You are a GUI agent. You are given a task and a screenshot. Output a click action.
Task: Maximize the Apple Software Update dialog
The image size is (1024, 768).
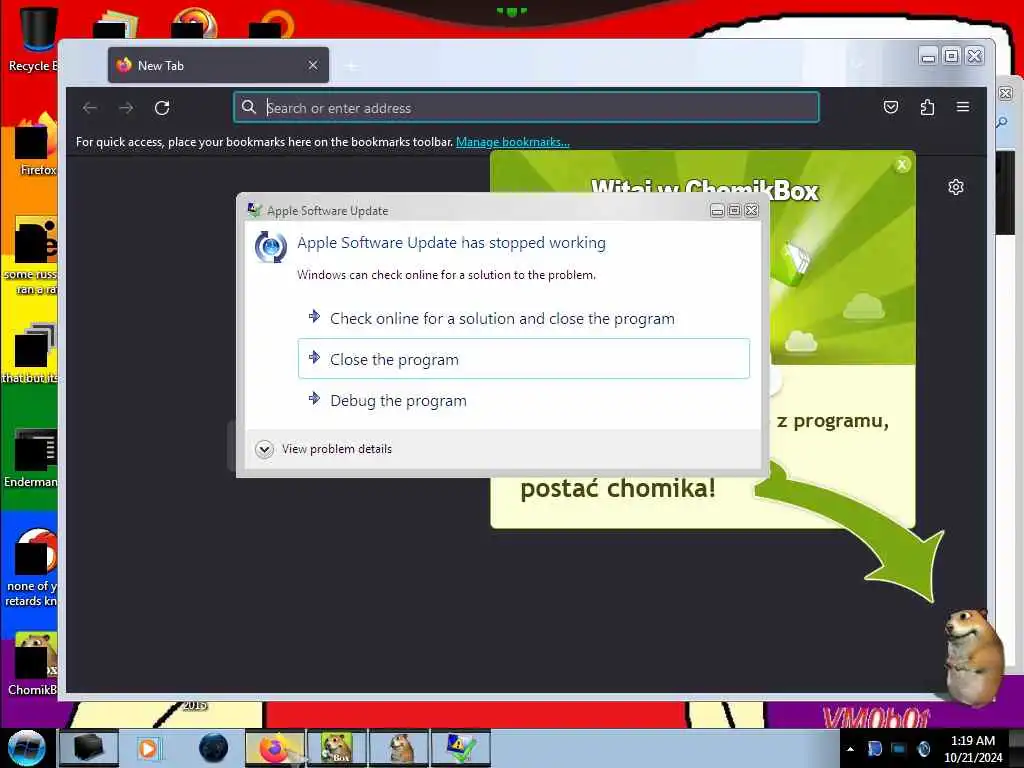coord(734,210)
